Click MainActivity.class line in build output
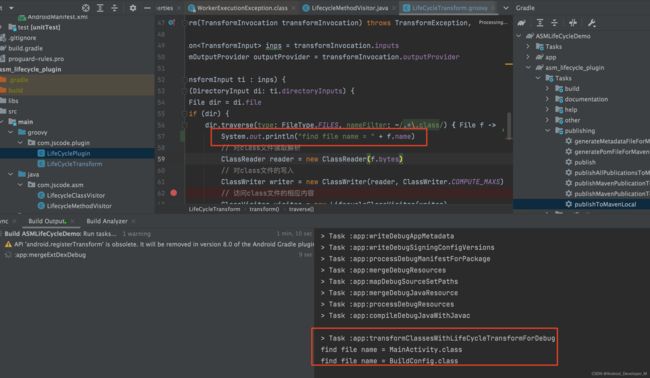This screenshot has width=650, height=378. tap(391, 349)
